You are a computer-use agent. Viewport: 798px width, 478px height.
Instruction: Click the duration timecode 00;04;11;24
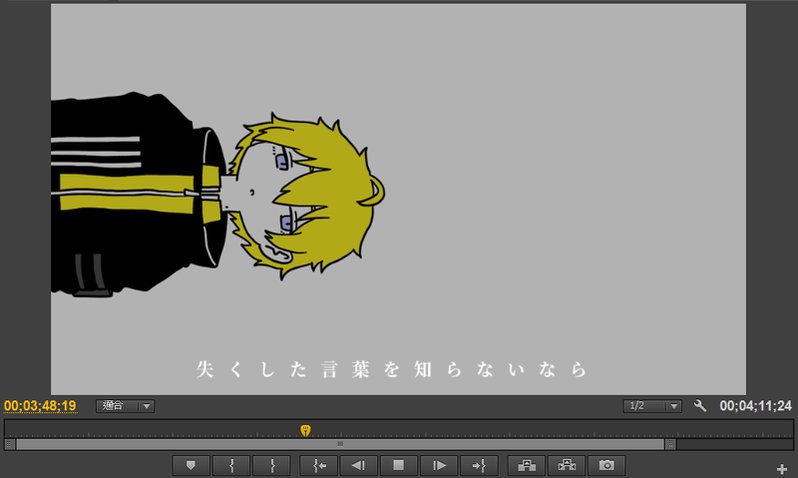tap(756, 406)
